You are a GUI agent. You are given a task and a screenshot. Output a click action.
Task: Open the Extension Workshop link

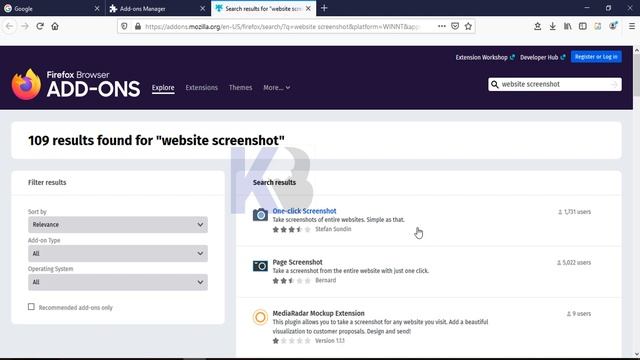point(485,57)
